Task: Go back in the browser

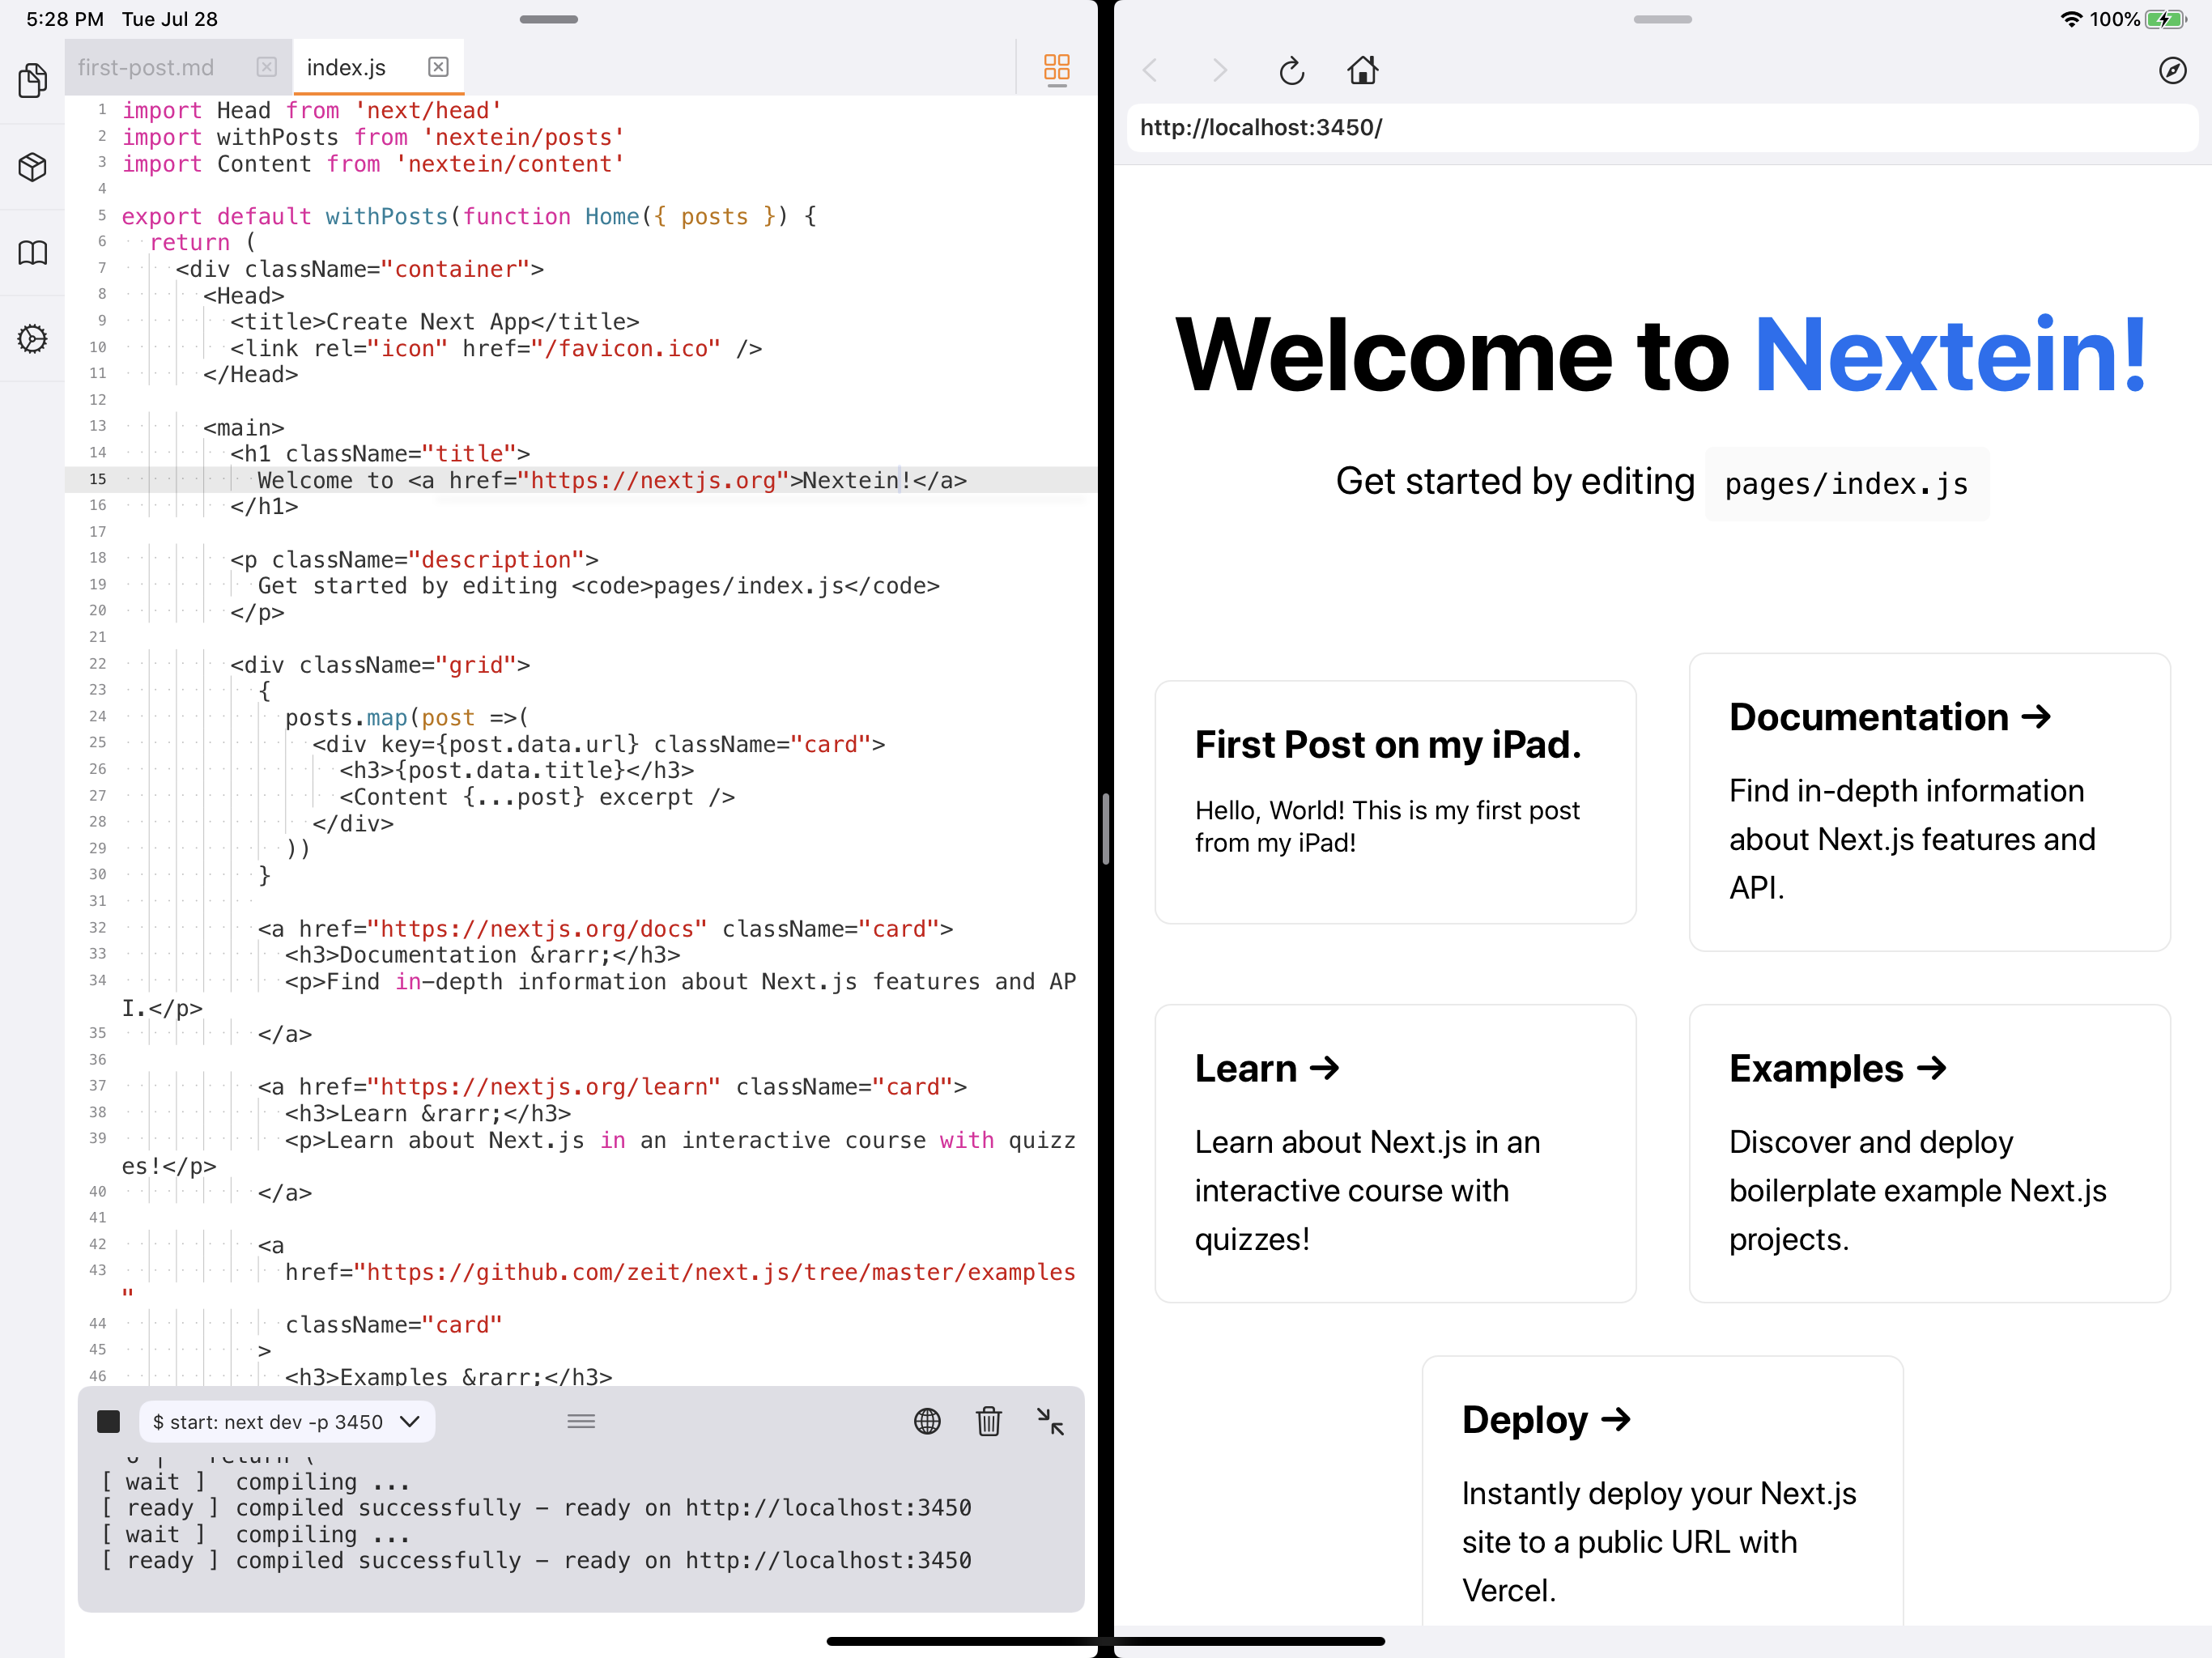Action: click(1150, 70)
